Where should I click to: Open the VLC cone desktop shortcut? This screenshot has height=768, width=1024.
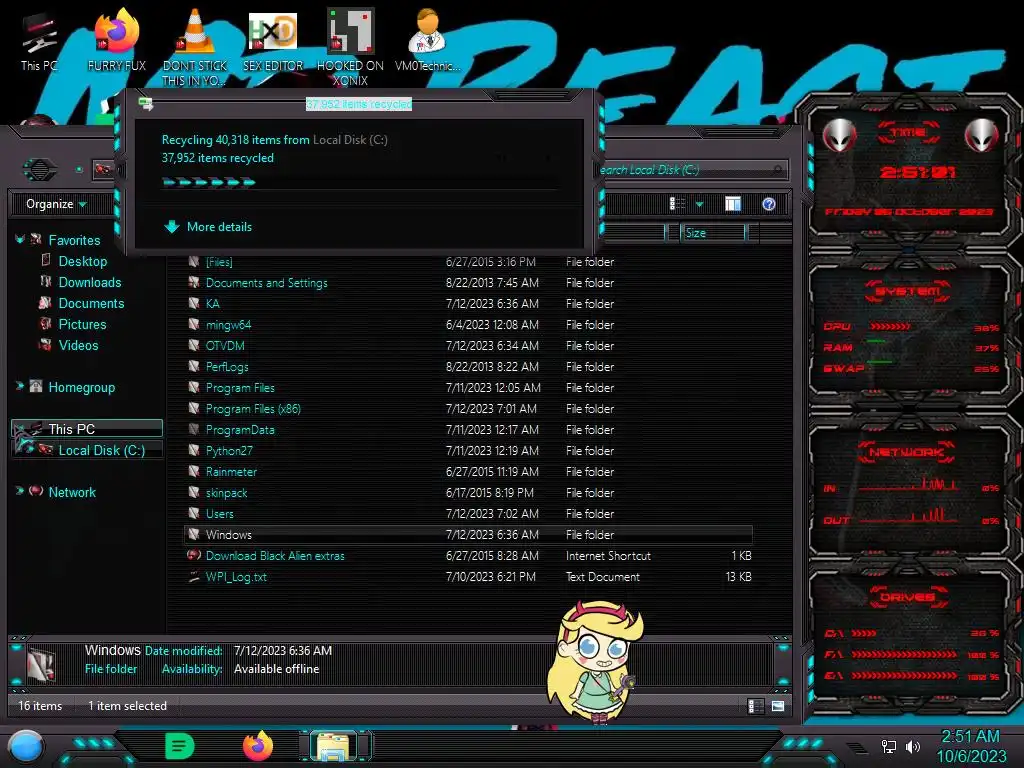(195, 47)
